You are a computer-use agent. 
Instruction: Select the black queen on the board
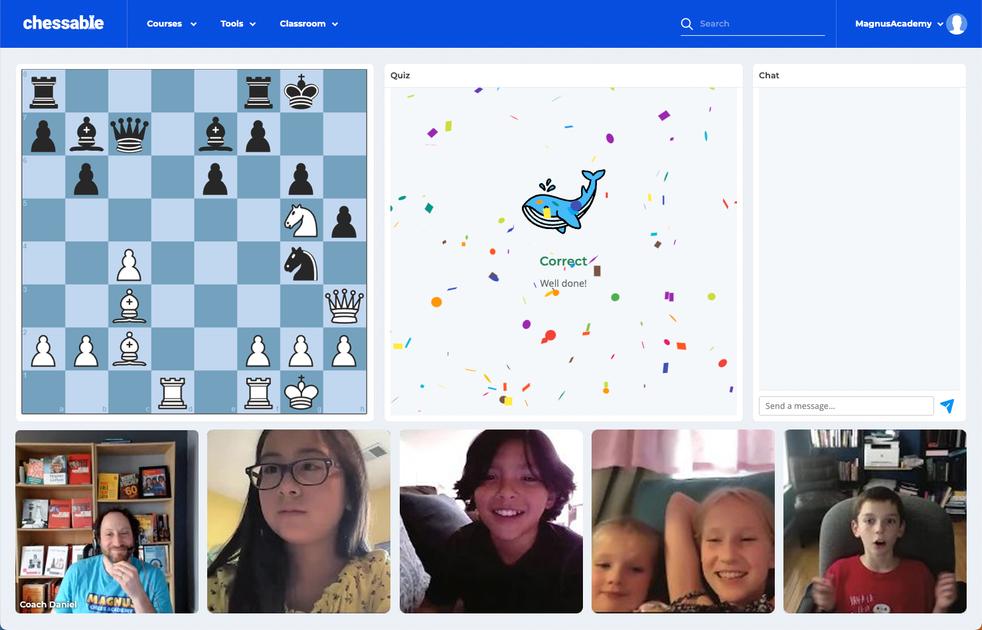tap(129, 133)
